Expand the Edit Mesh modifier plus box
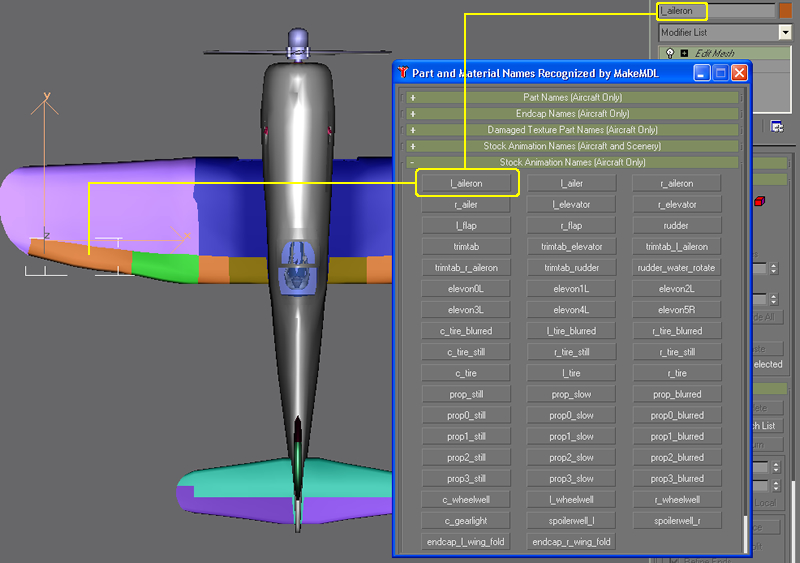The image size is (800, 563). (x=684, y=53)
